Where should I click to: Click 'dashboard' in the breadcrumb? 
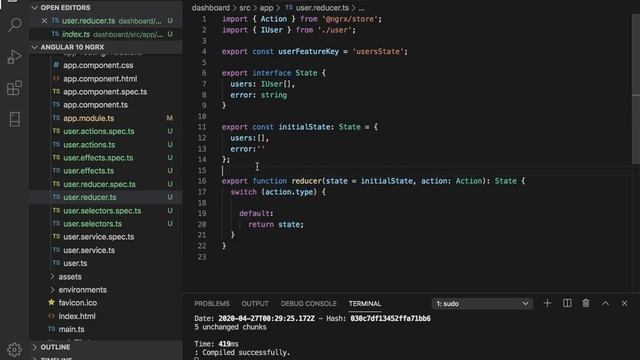point(211,8)
